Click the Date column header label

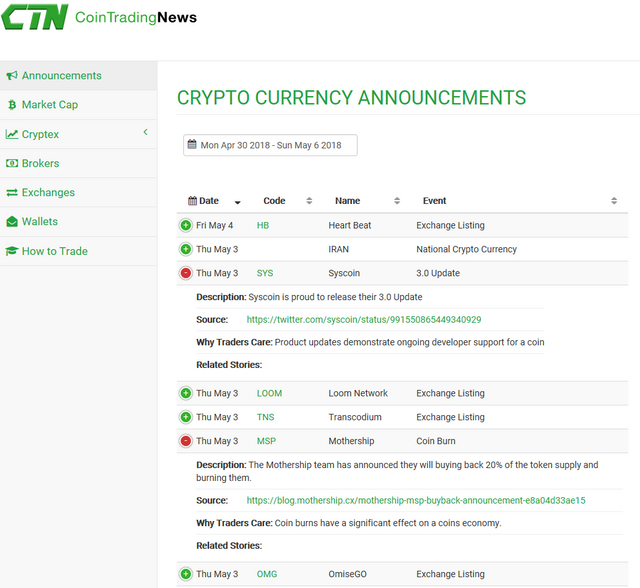click(209, 201)
